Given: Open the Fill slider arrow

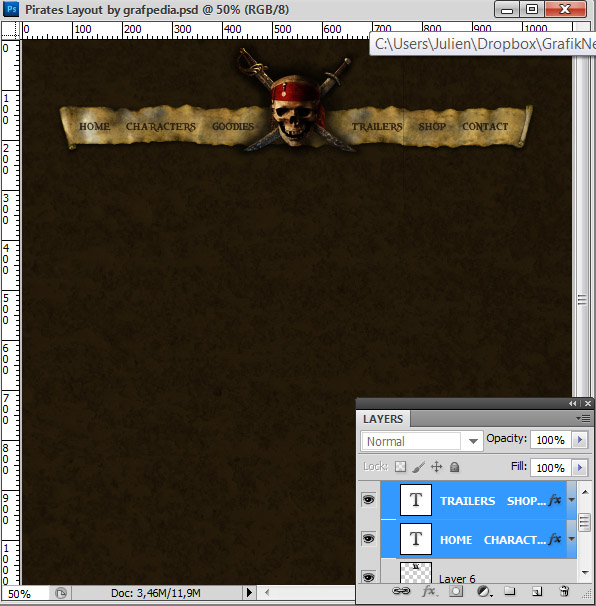Looking at the screenshot, I should pyautogui.click(x=580, y=468).
